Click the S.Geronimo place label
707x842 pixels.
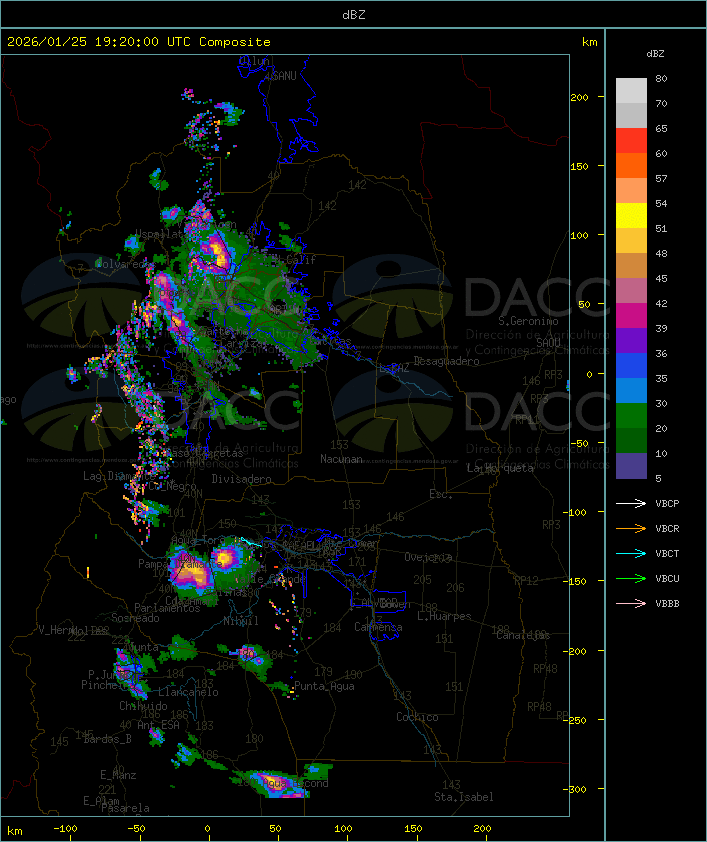click(x=528, y=321)
